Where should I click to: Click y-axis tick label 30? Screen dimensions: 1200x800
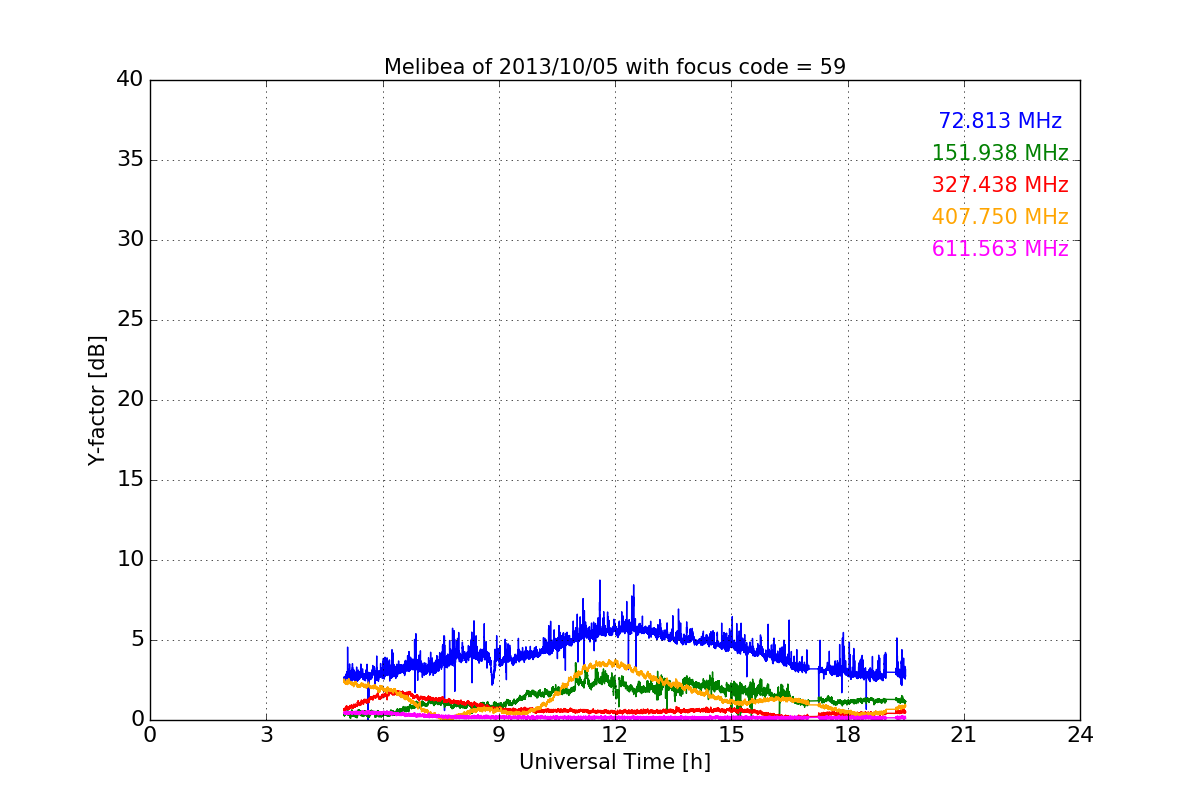130,240
